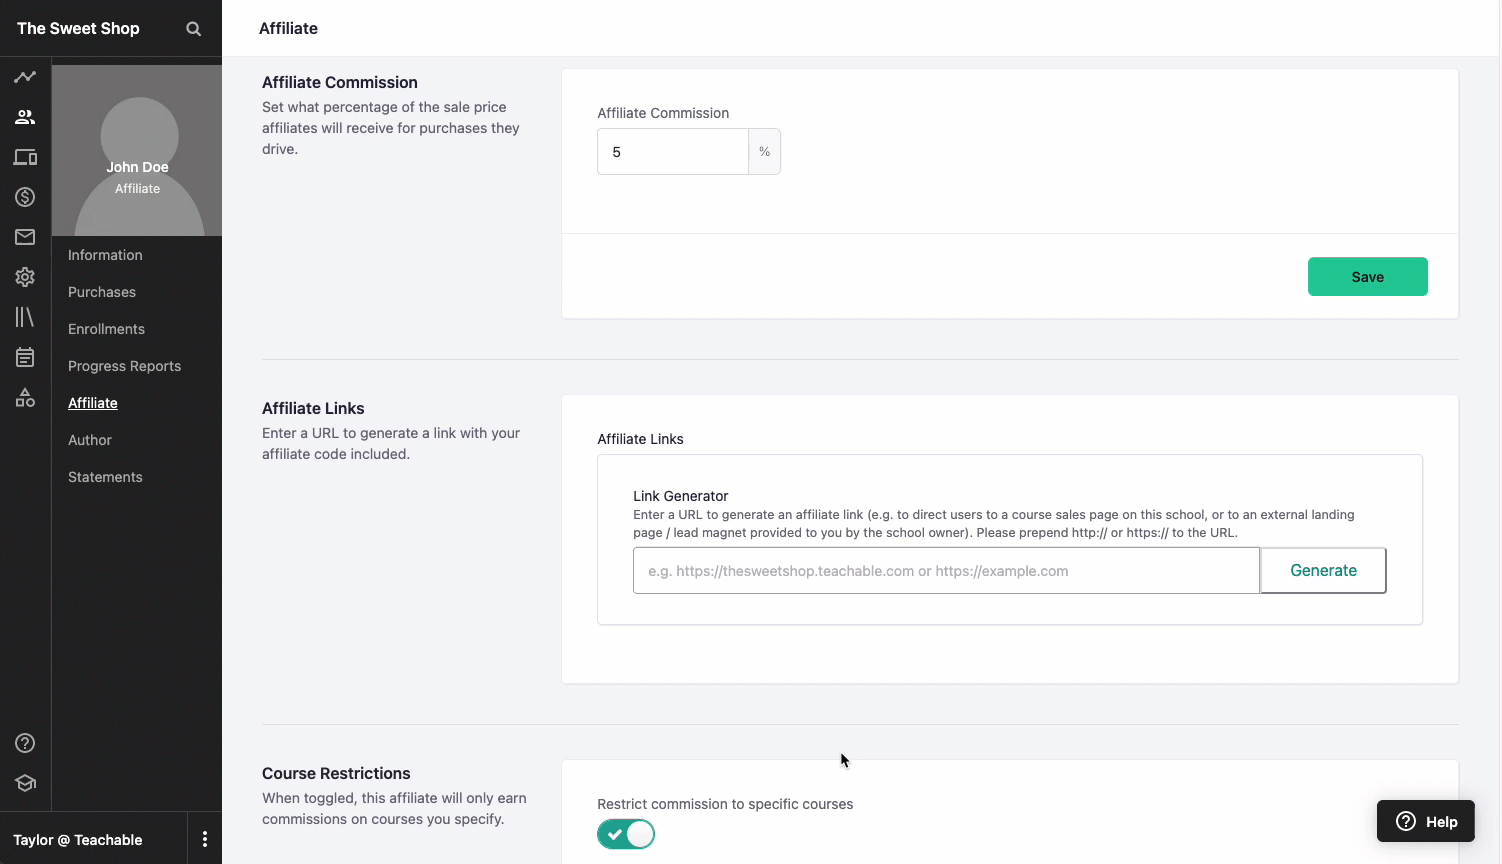Click the Course Restrictions heading text
This screenshot has height=864, width=1502.
[336, 773]
